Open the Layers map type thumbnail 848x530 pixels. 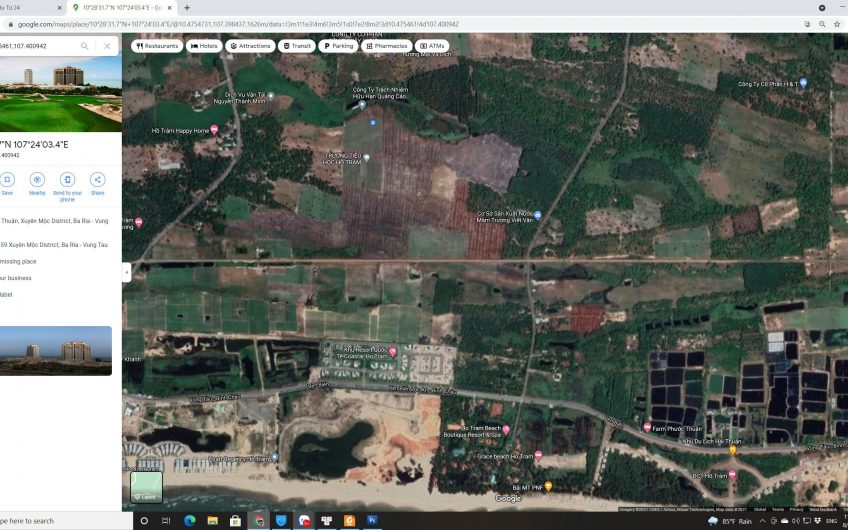146,487
